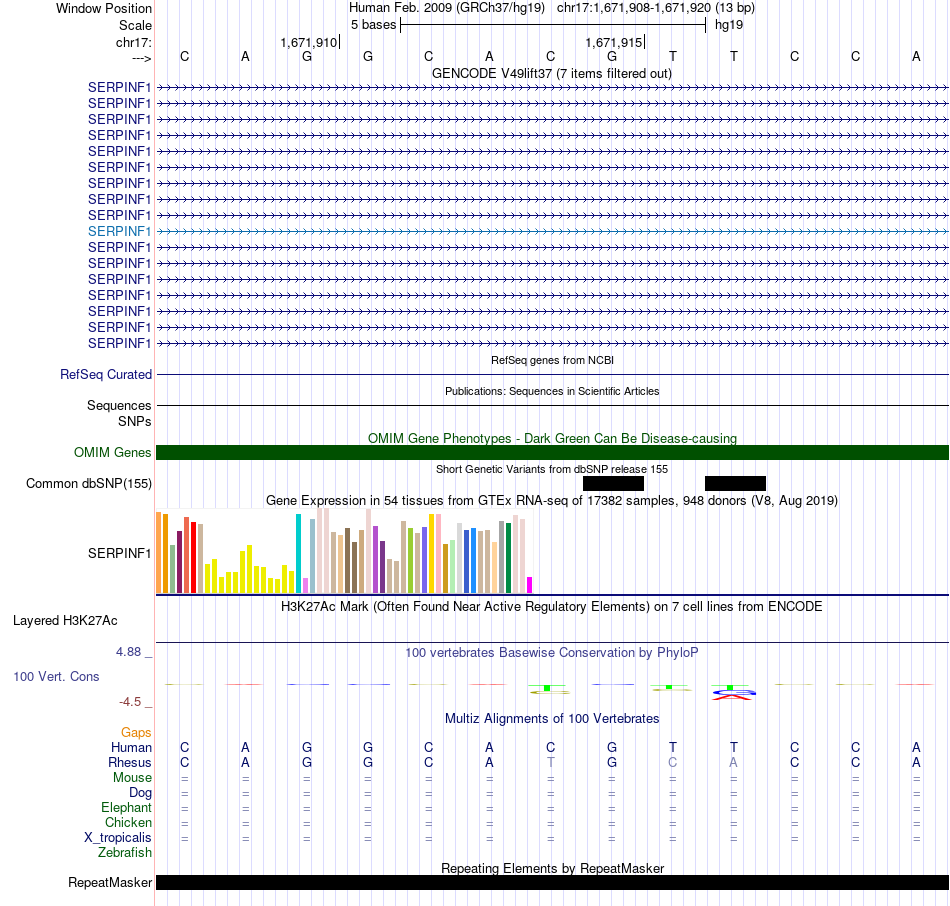Image resolution: width=950 pixels, height=906 pixels.
Task: Click the Elephant species row label
Action: tap(127, 807)
